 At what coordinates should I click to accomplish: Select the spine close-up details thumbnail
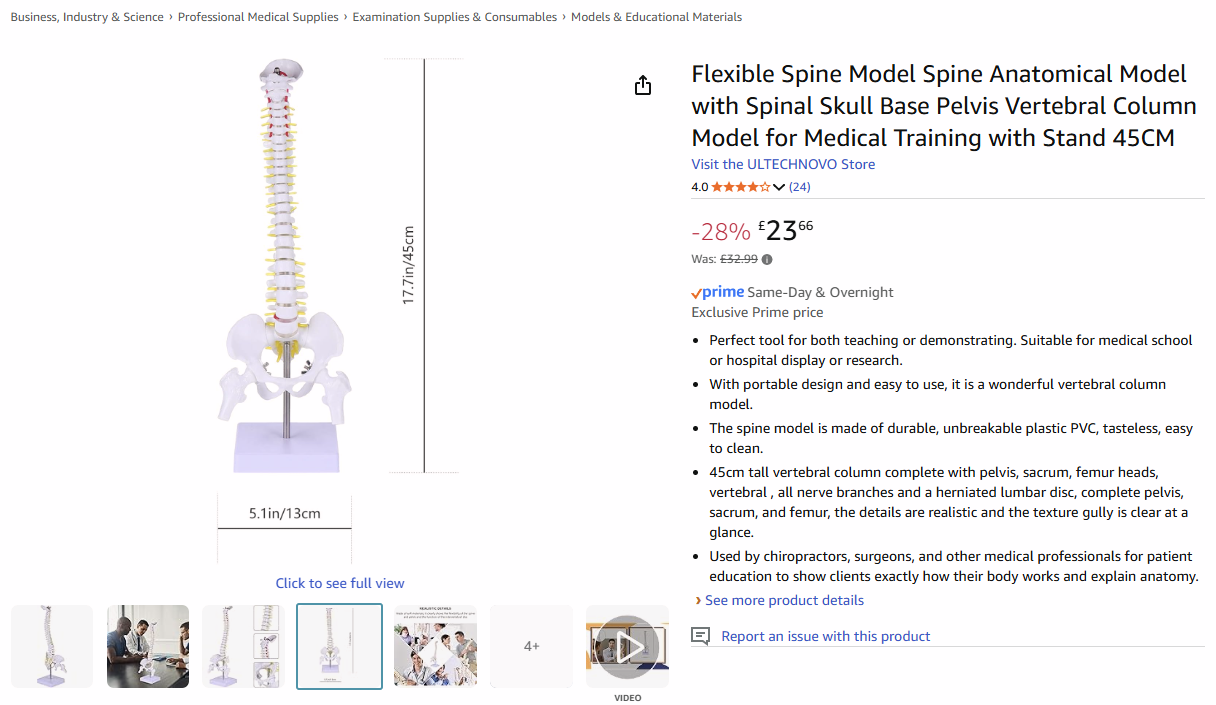[243, 646]
